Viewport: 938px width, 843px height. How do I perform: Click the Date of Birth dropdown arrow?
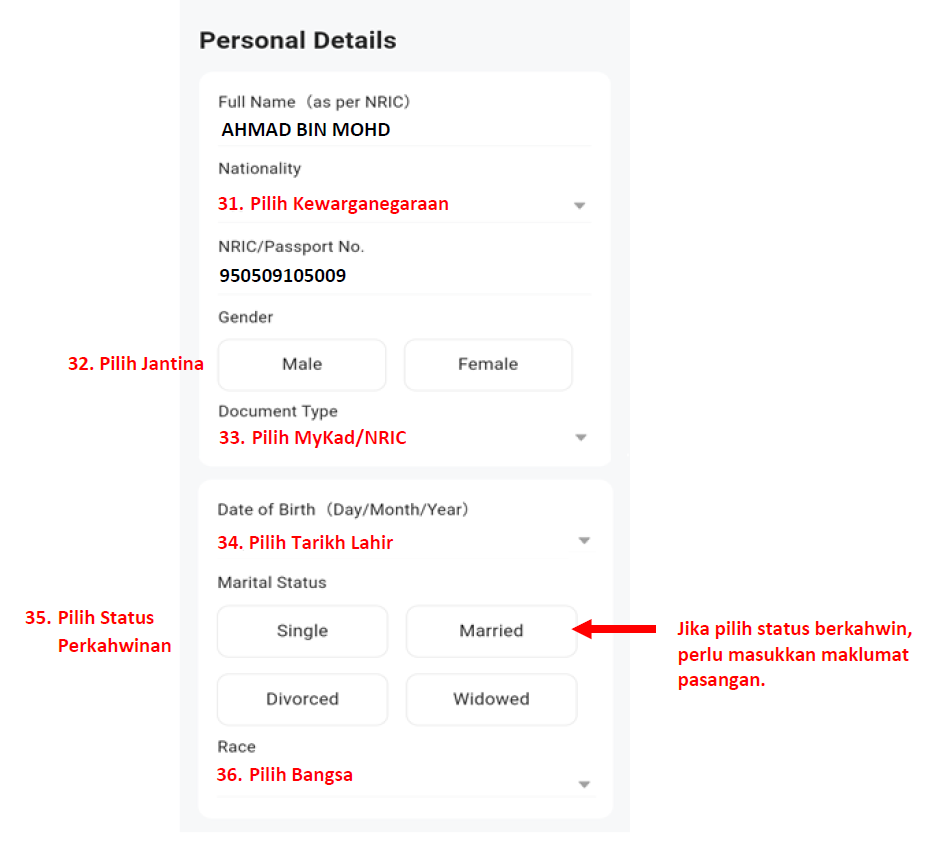[583, 541]
